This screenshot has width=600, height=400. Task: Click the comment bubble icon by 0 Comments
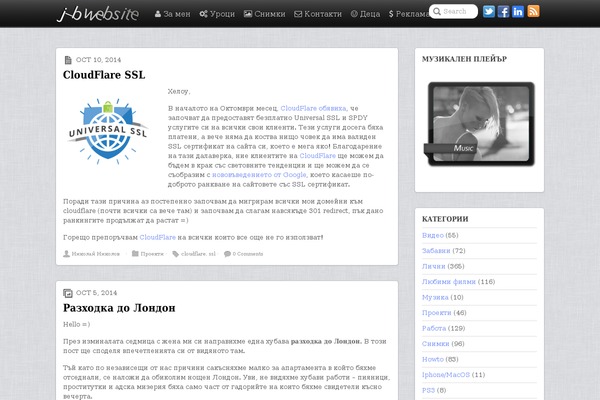pos(227,254)
